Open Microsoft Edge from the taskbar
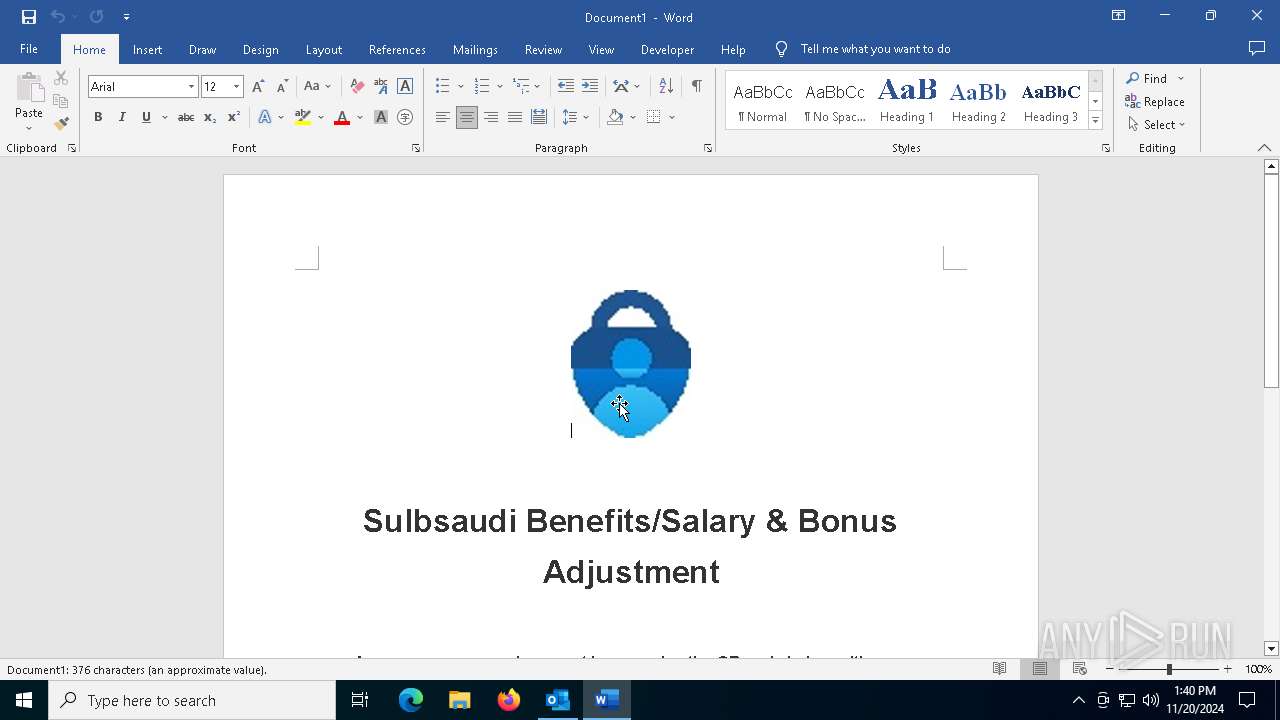The image size is (1280, 720). click(411, 700)
